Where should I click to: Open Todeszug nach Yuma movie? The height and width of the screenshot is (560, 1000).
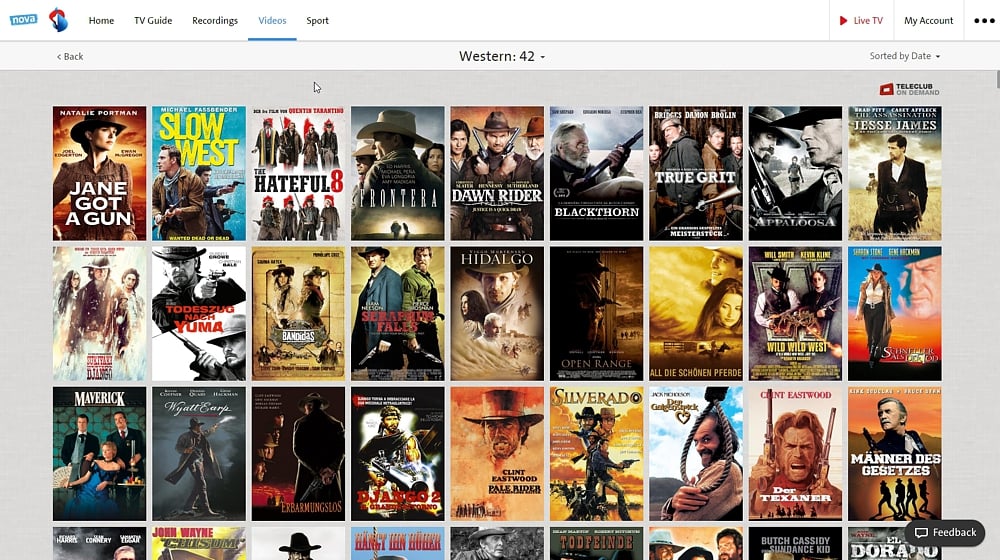pos(199,314)
